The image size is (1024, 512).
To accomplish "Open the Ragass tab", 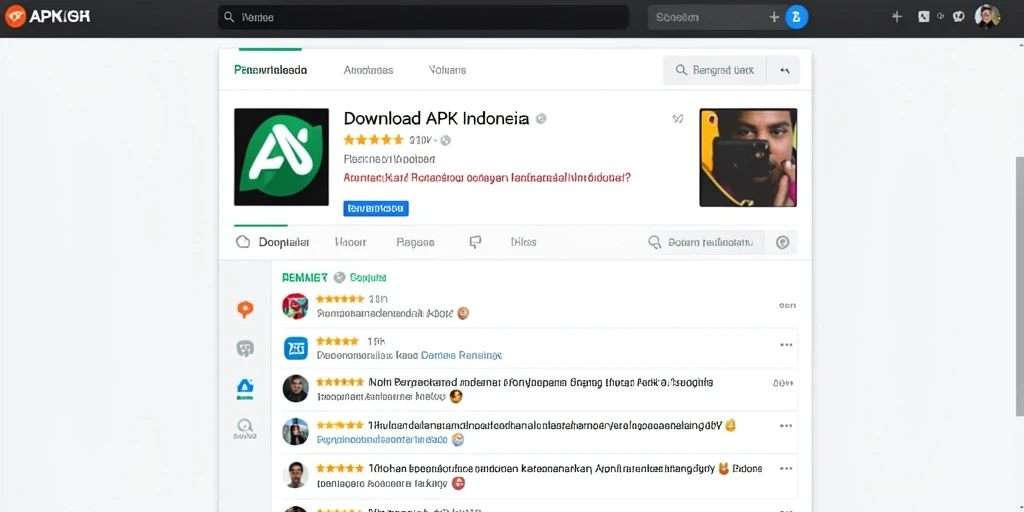I will [415, 242].
